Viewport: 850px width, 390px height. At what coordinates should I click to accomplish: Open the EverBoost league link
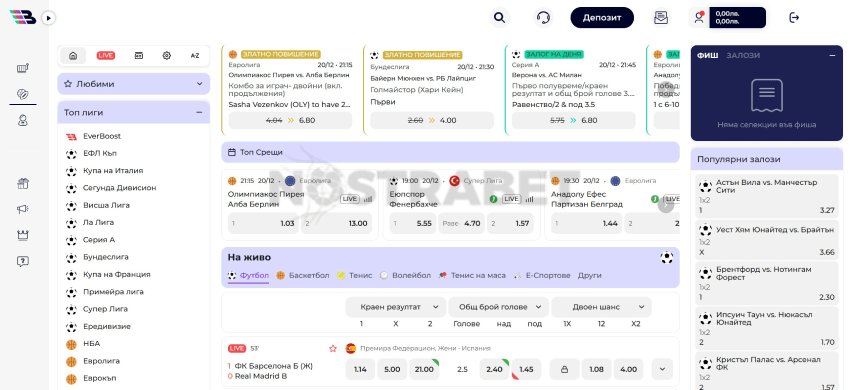(x=102, y=136)
